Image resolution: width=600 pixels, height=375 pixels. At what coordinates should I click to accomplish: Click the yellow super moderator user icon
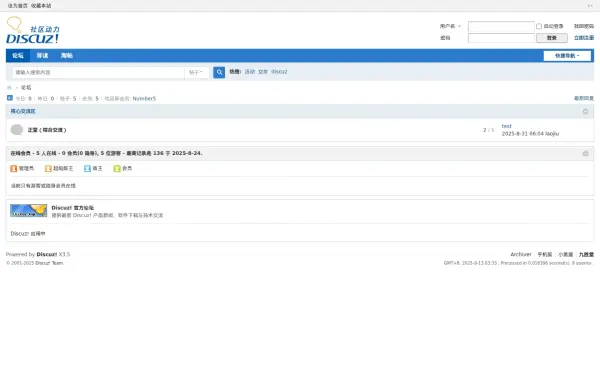tap(48, 168)
